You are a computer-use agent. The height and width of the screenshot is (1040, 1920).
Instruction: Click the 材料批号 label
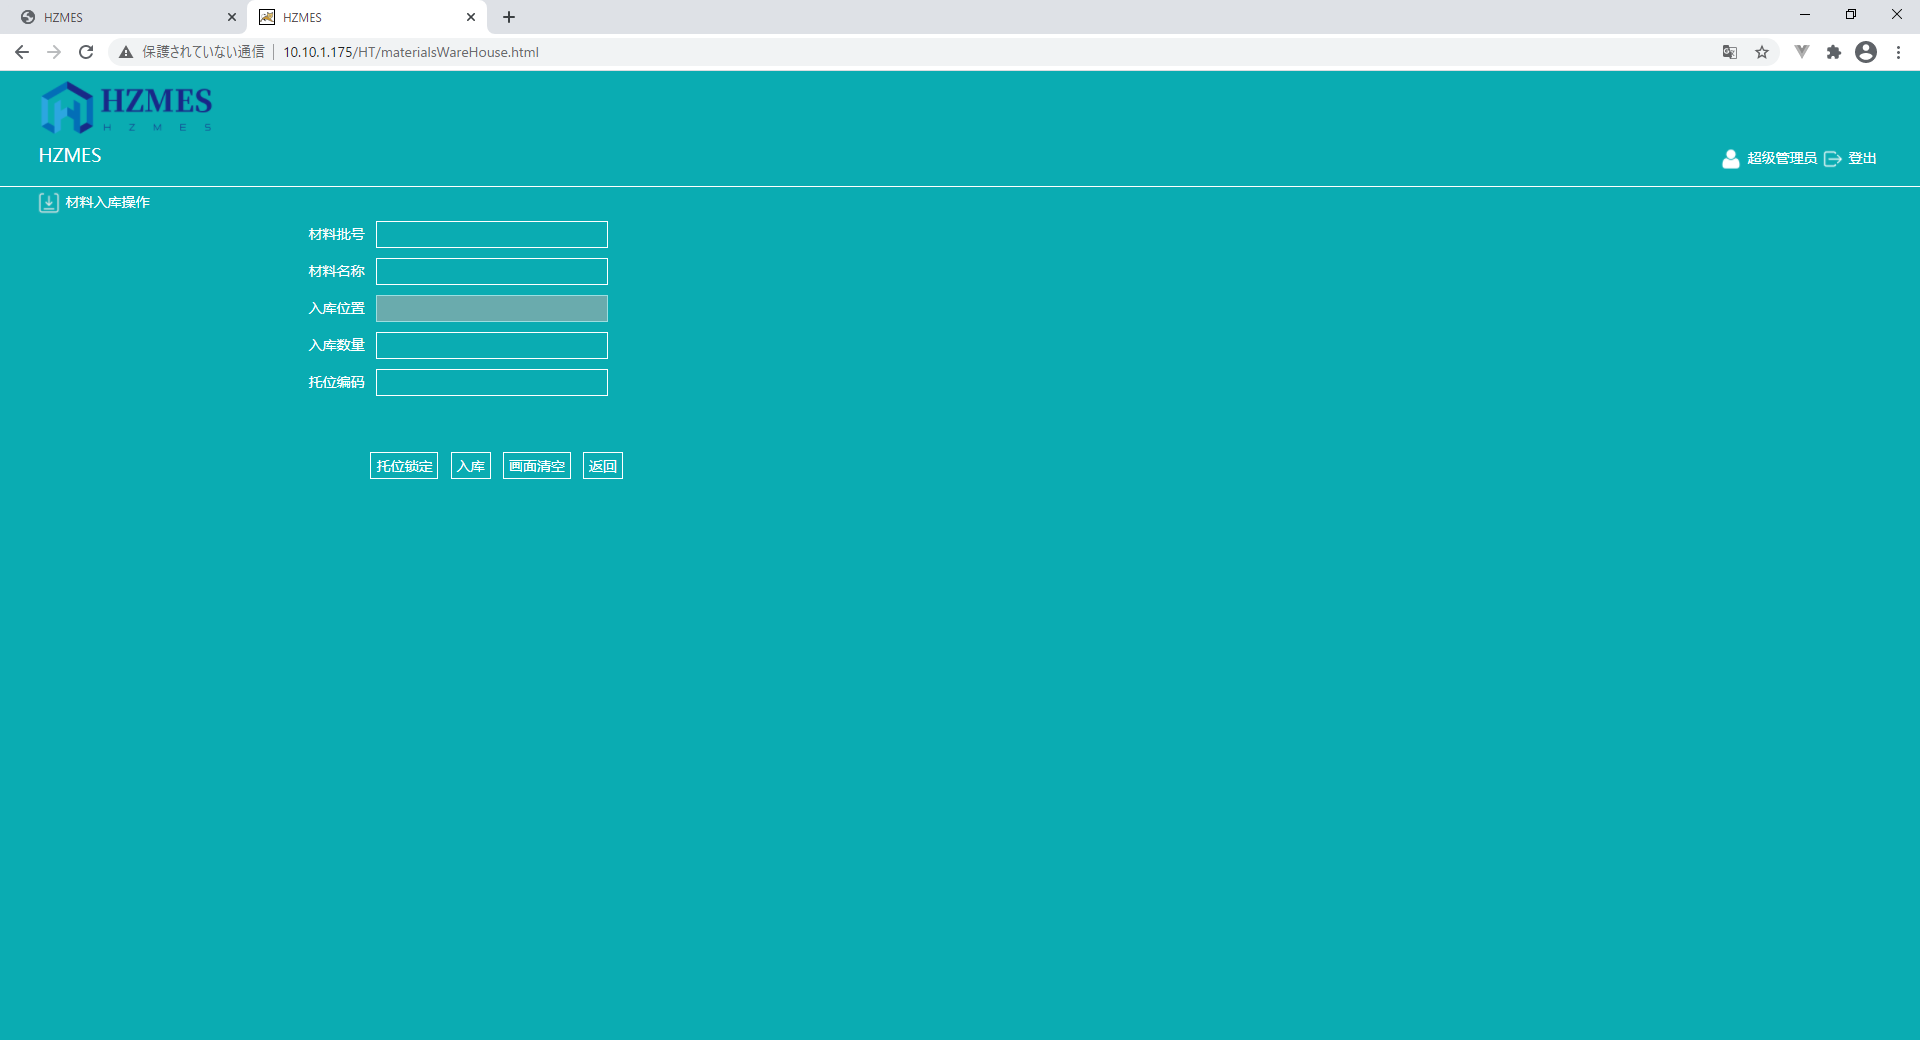click(x=337, y=235)
